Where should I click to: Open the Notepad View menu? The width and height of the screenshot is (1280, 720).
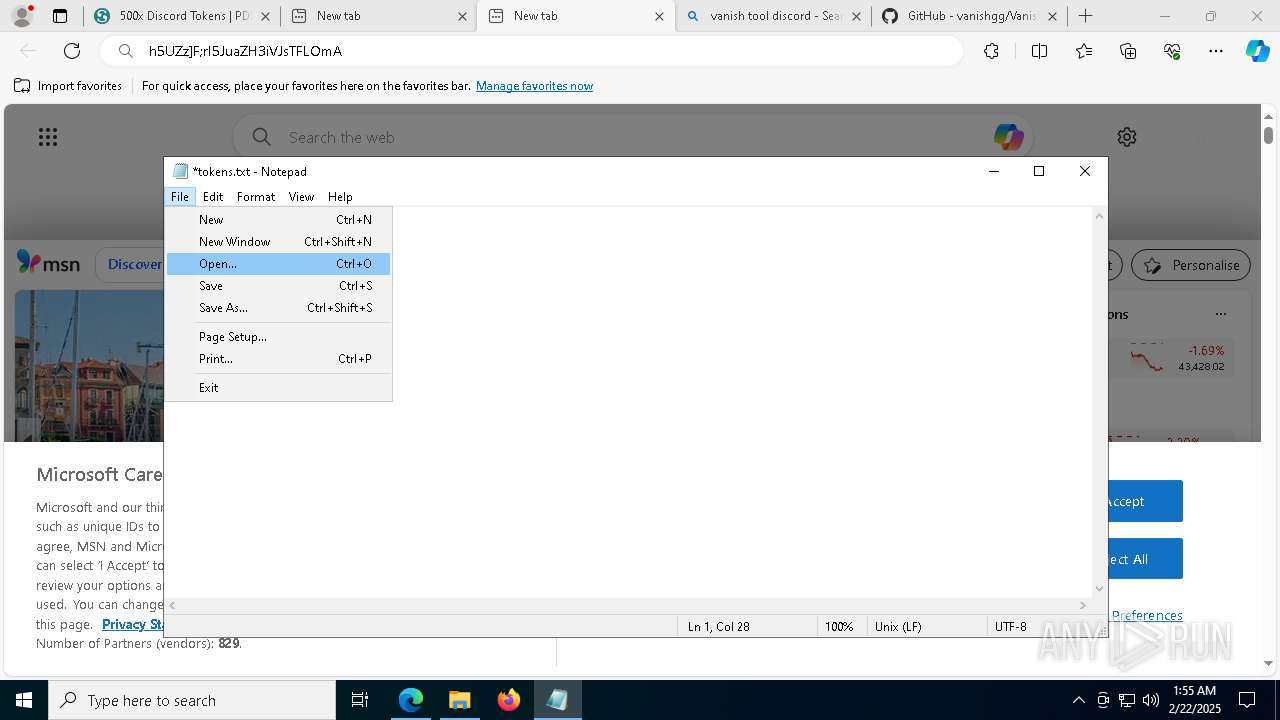tap(301, 197)
